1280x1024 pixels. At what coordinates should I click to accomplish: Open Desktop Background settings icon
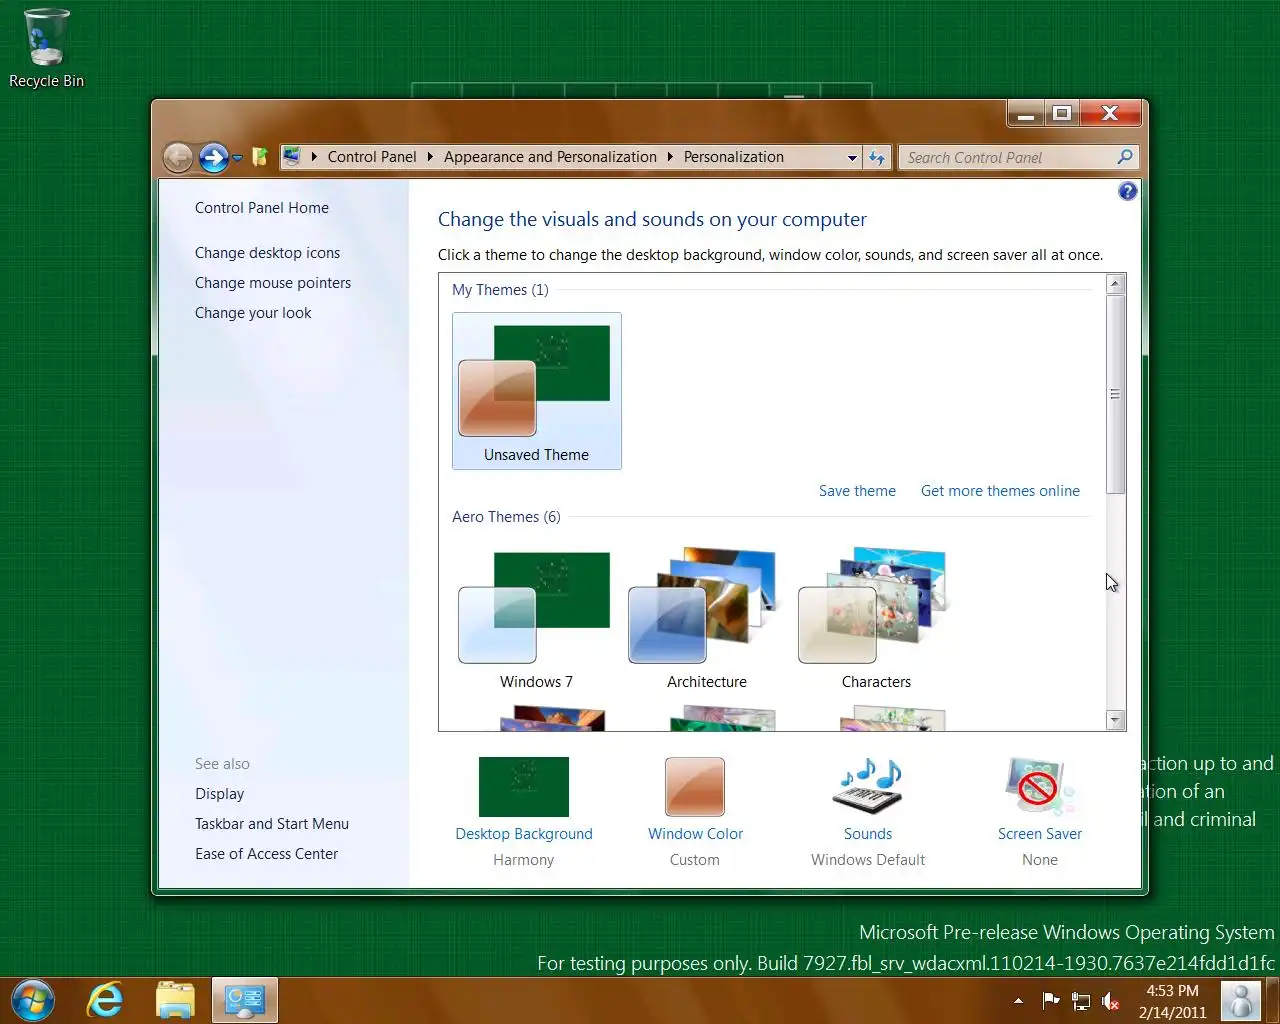tap(524, 787)
